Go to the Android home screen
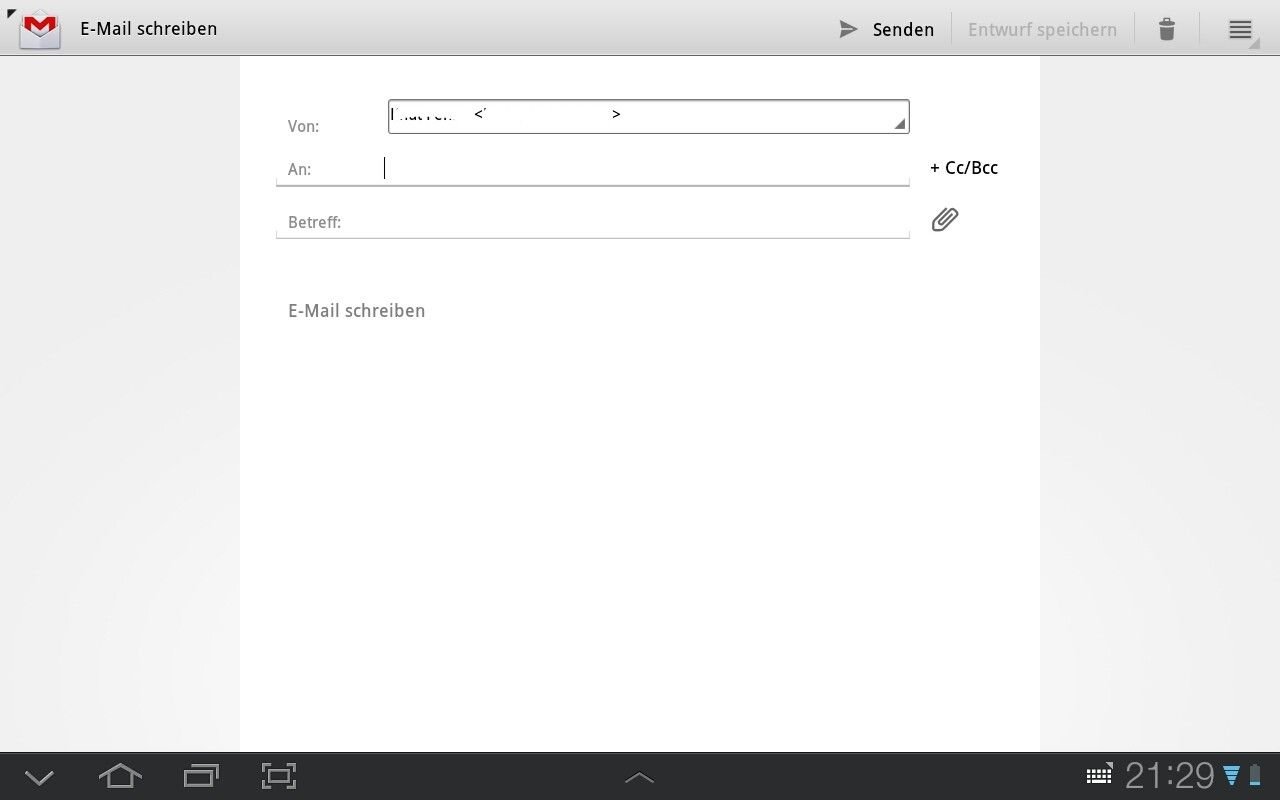This screenshot has width=1280, height=800. [x=120, y=776]
